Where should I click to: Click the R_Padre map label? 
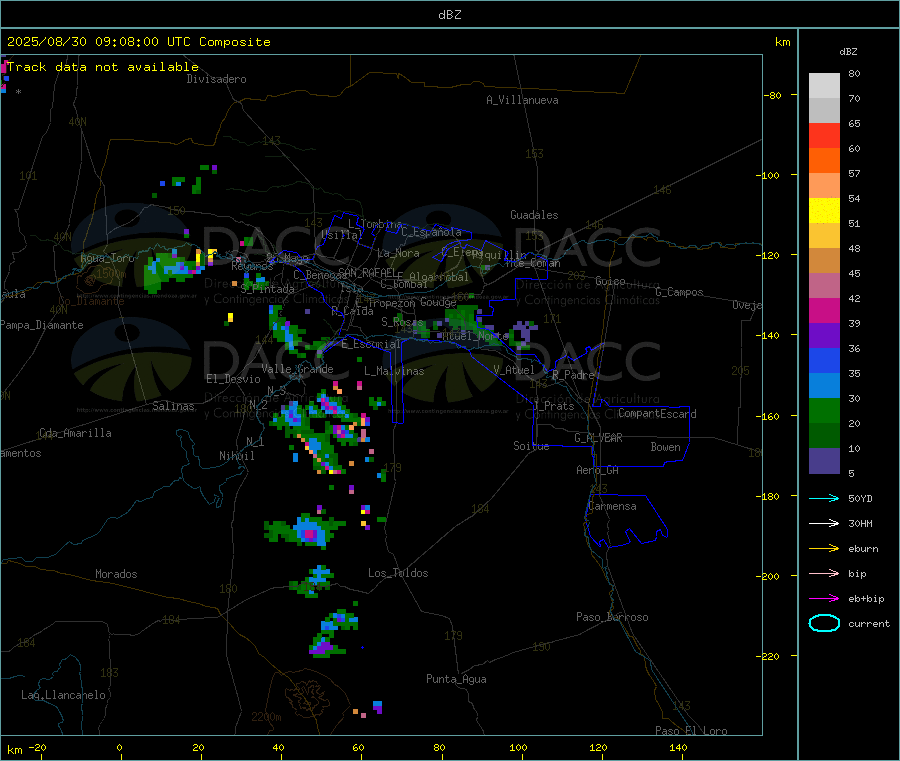tap(573, 375)
